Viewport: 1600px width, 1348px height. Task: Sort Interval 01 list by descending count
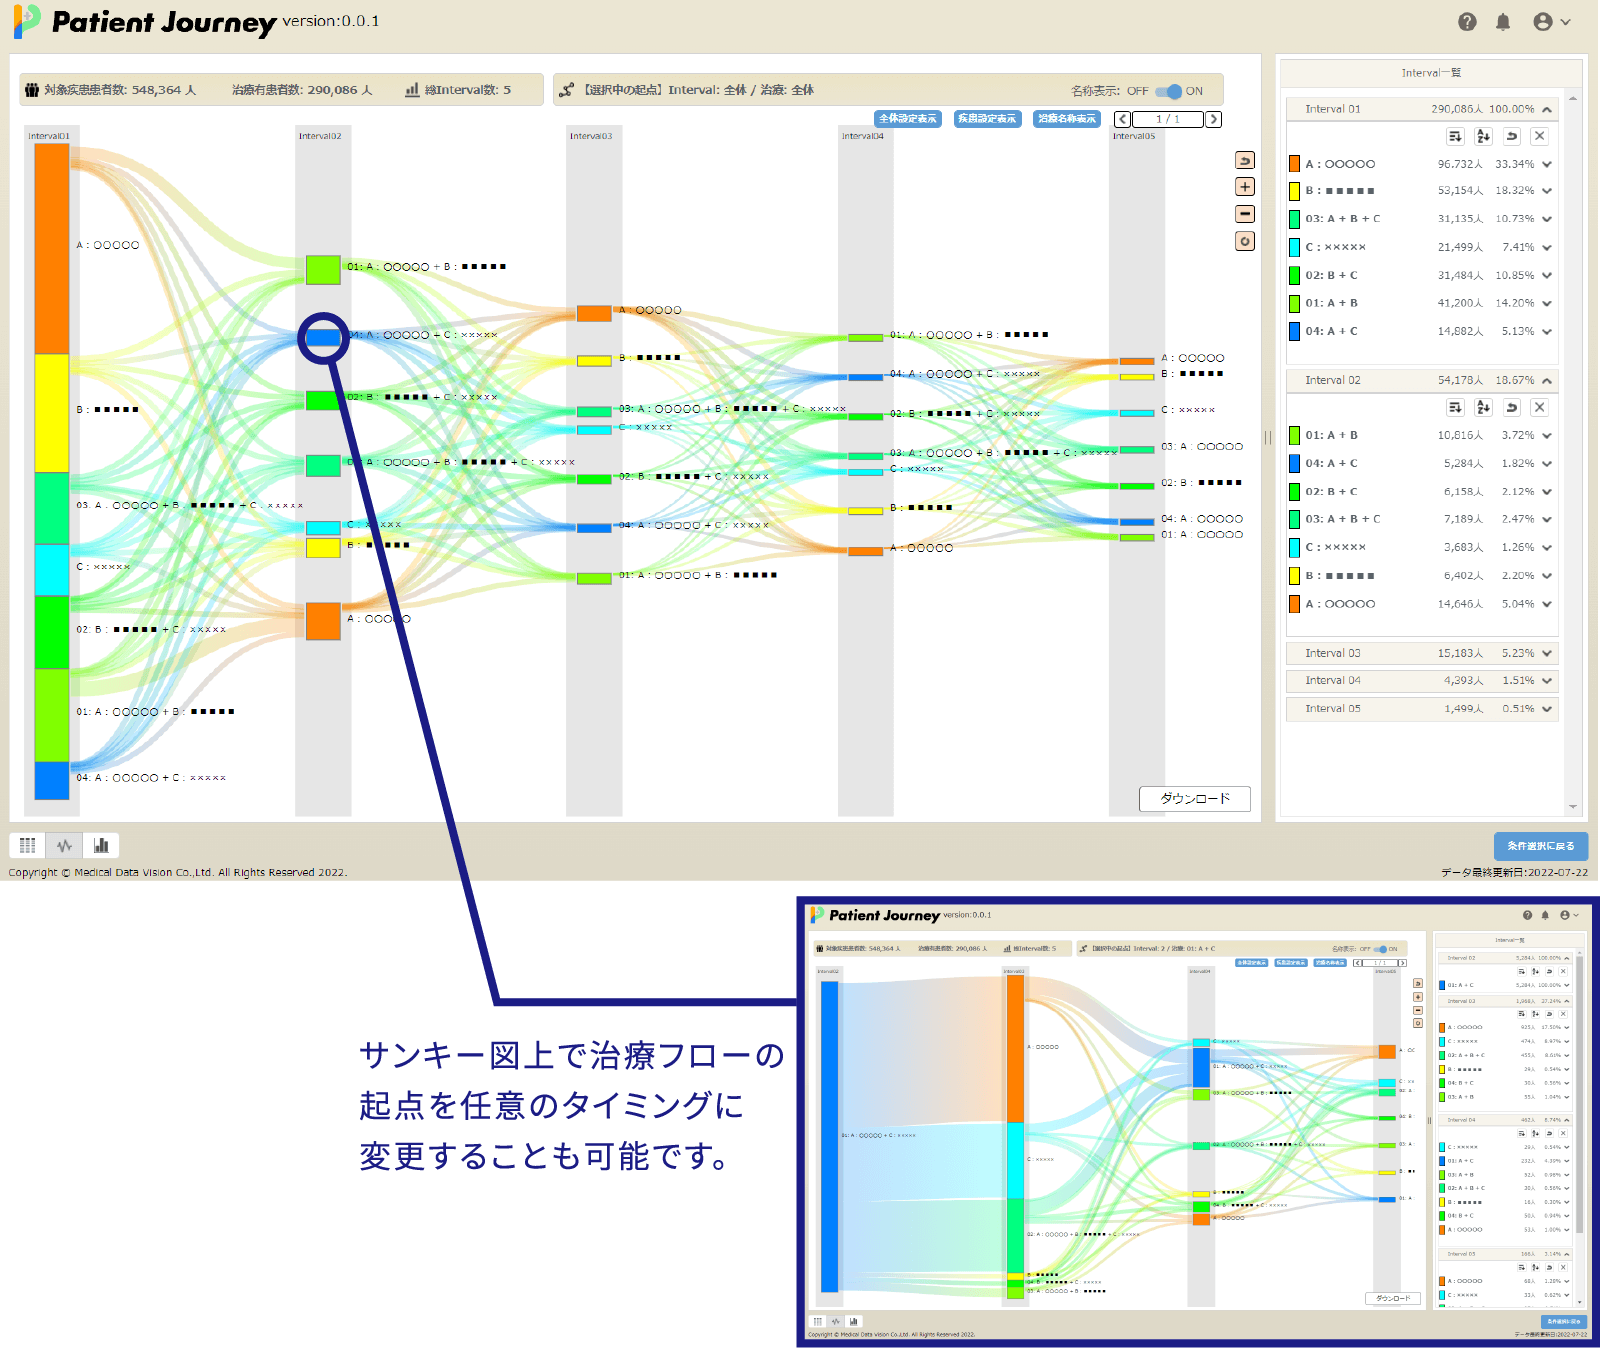click(x=1455, y=136)
